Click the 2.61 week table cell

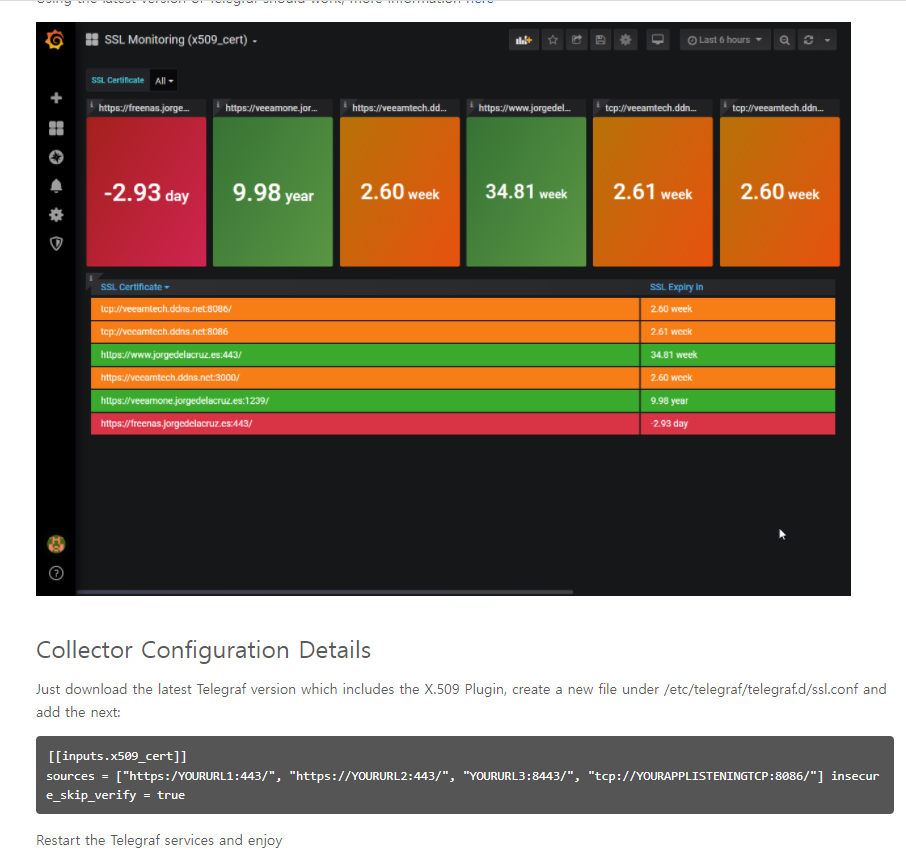(738, 332)
